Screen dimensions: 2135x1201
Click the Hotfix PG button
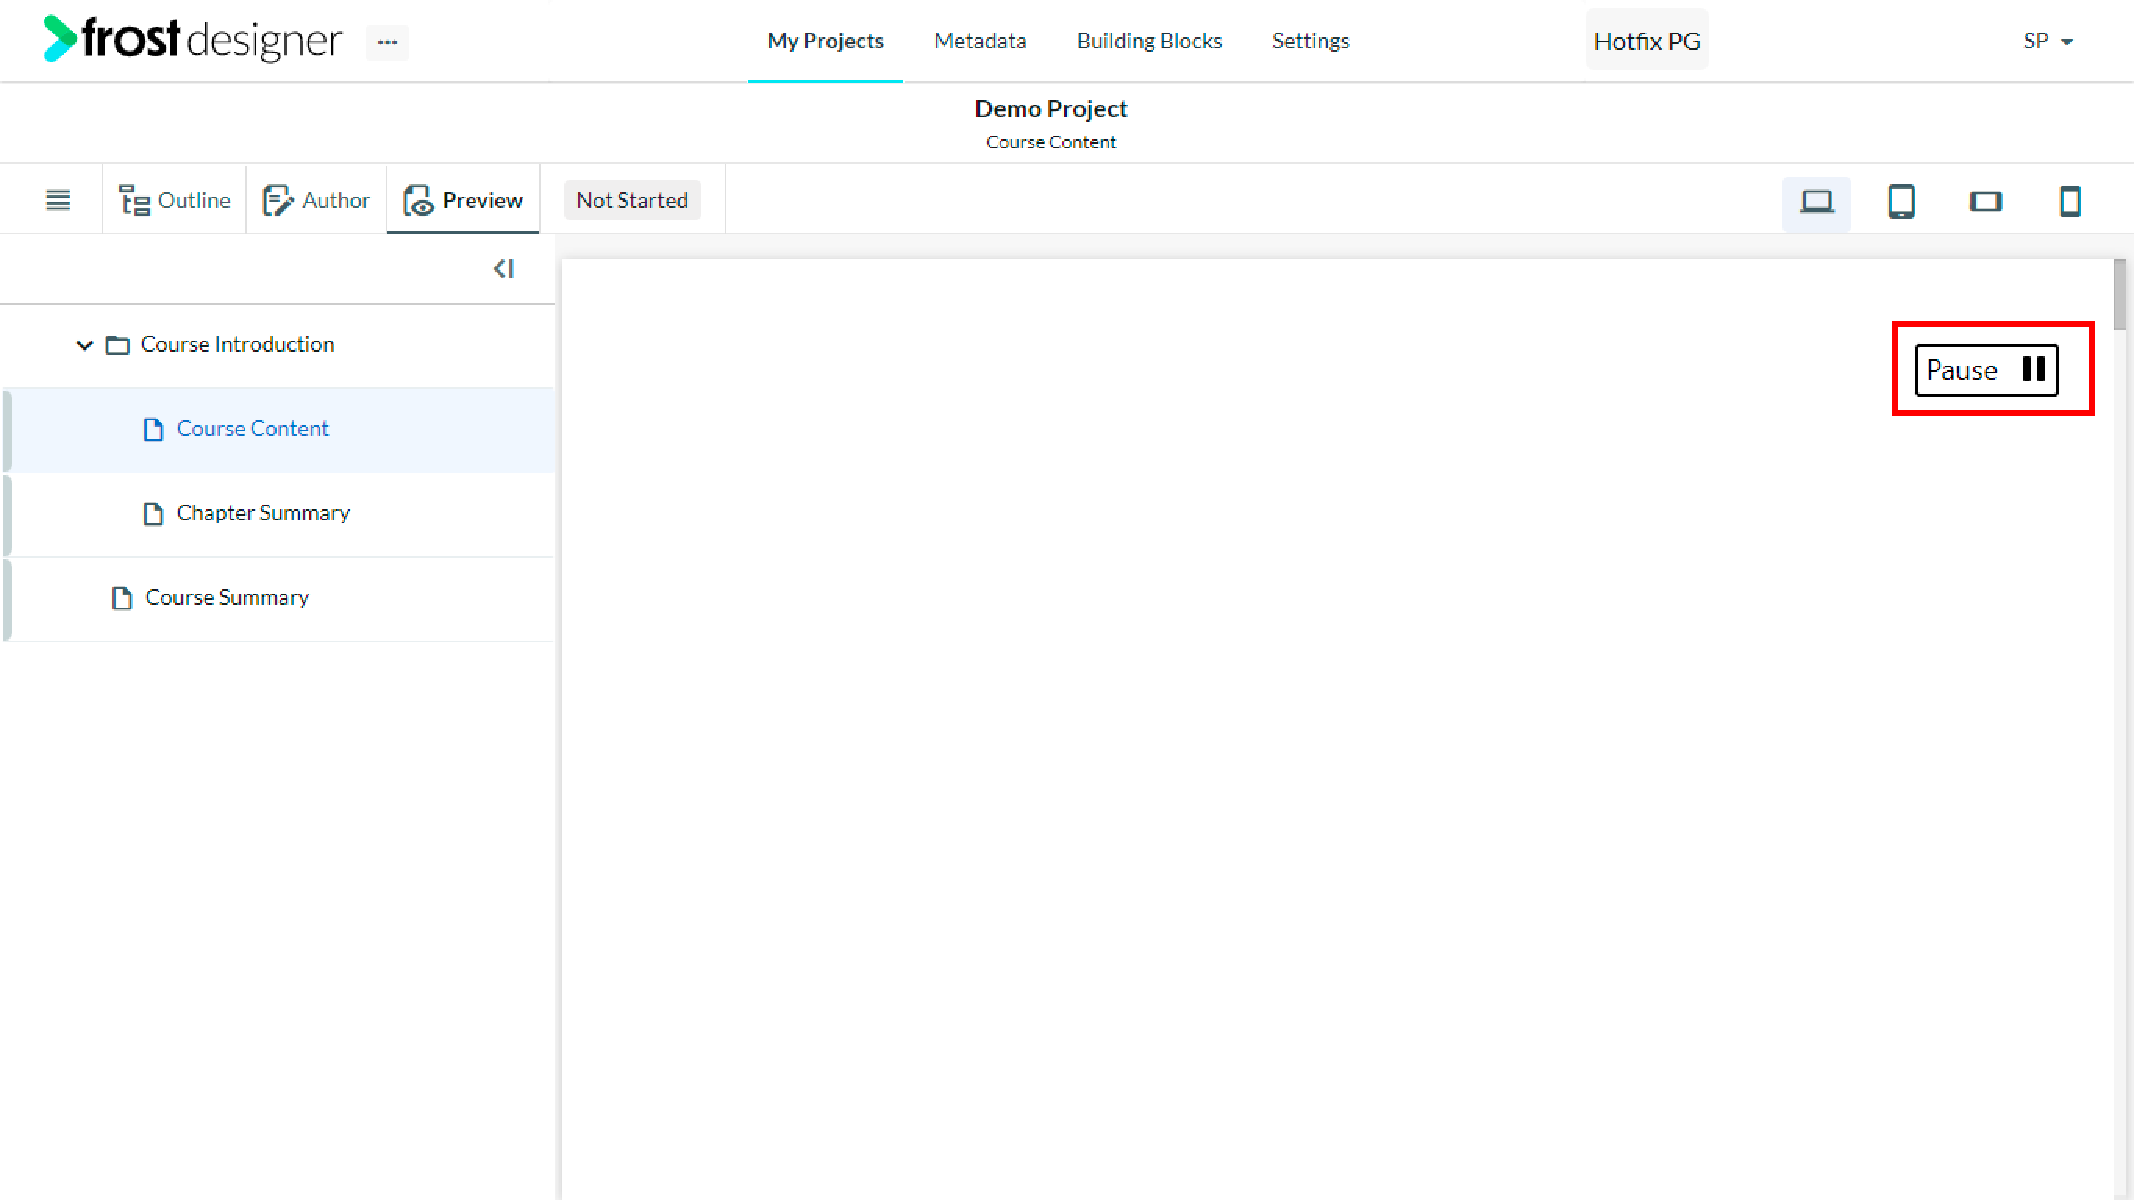[1647, 41]
